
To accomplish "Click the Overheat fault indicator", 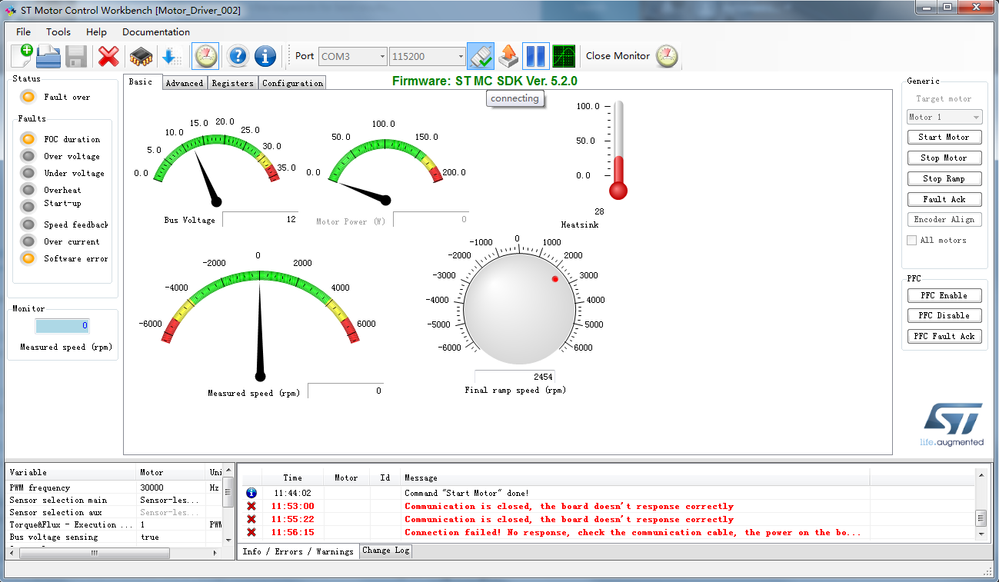I will pyautogui.click(x=28, y=189).
